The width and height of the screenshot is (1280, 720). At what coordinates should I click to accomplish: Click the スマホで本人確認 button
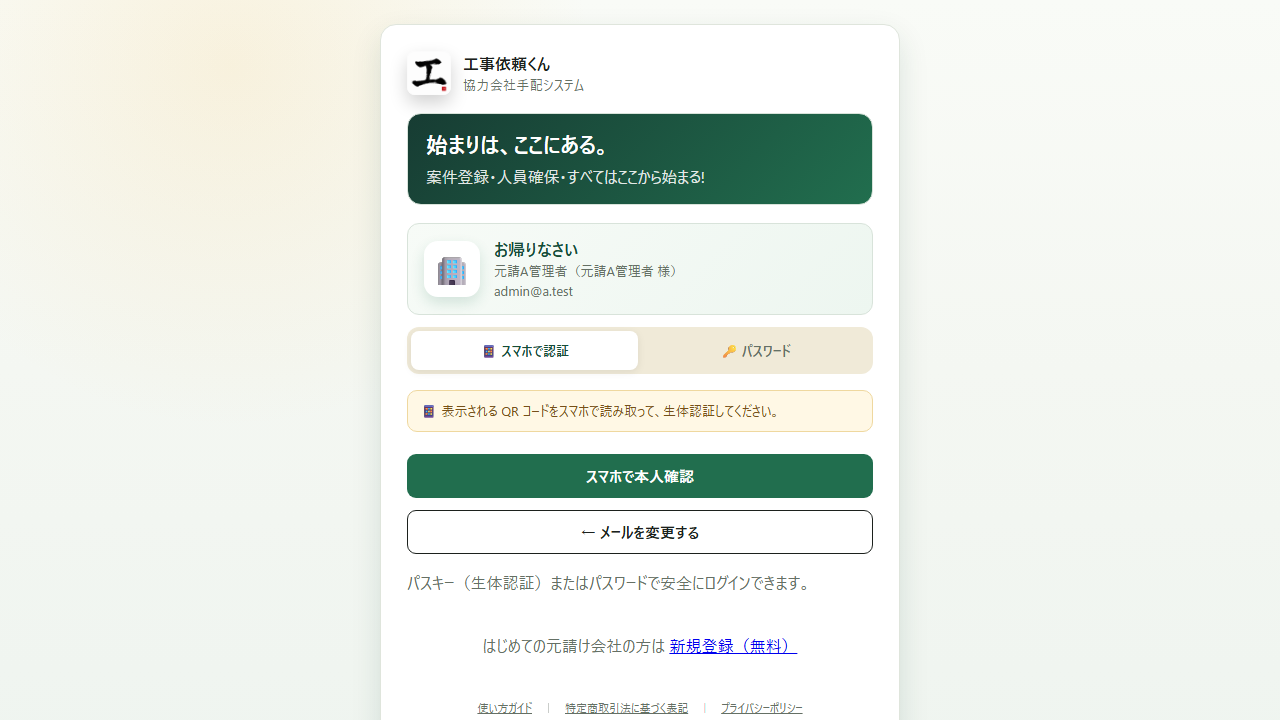pyautogui.click(x=640, y=476)
